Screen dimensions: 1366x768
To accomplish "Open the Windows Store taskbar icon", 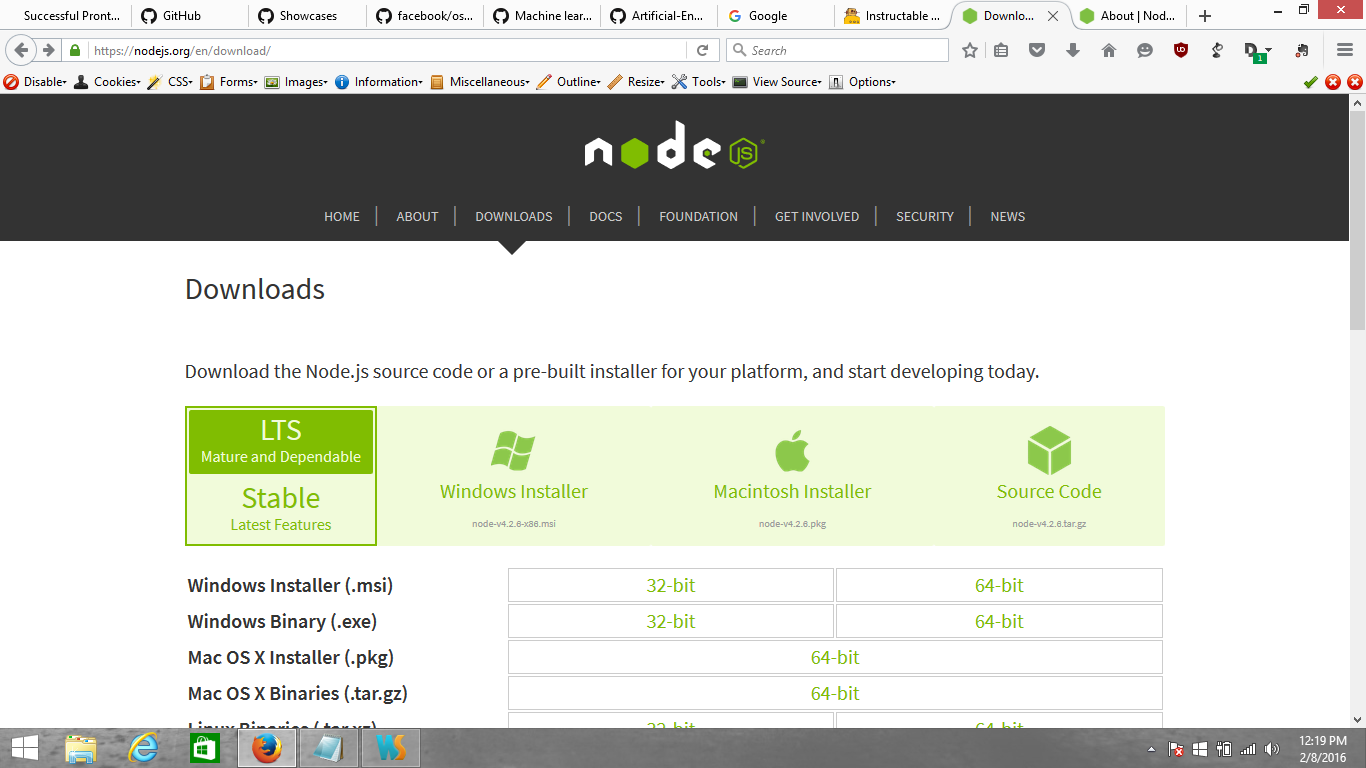I will point(204,748).
